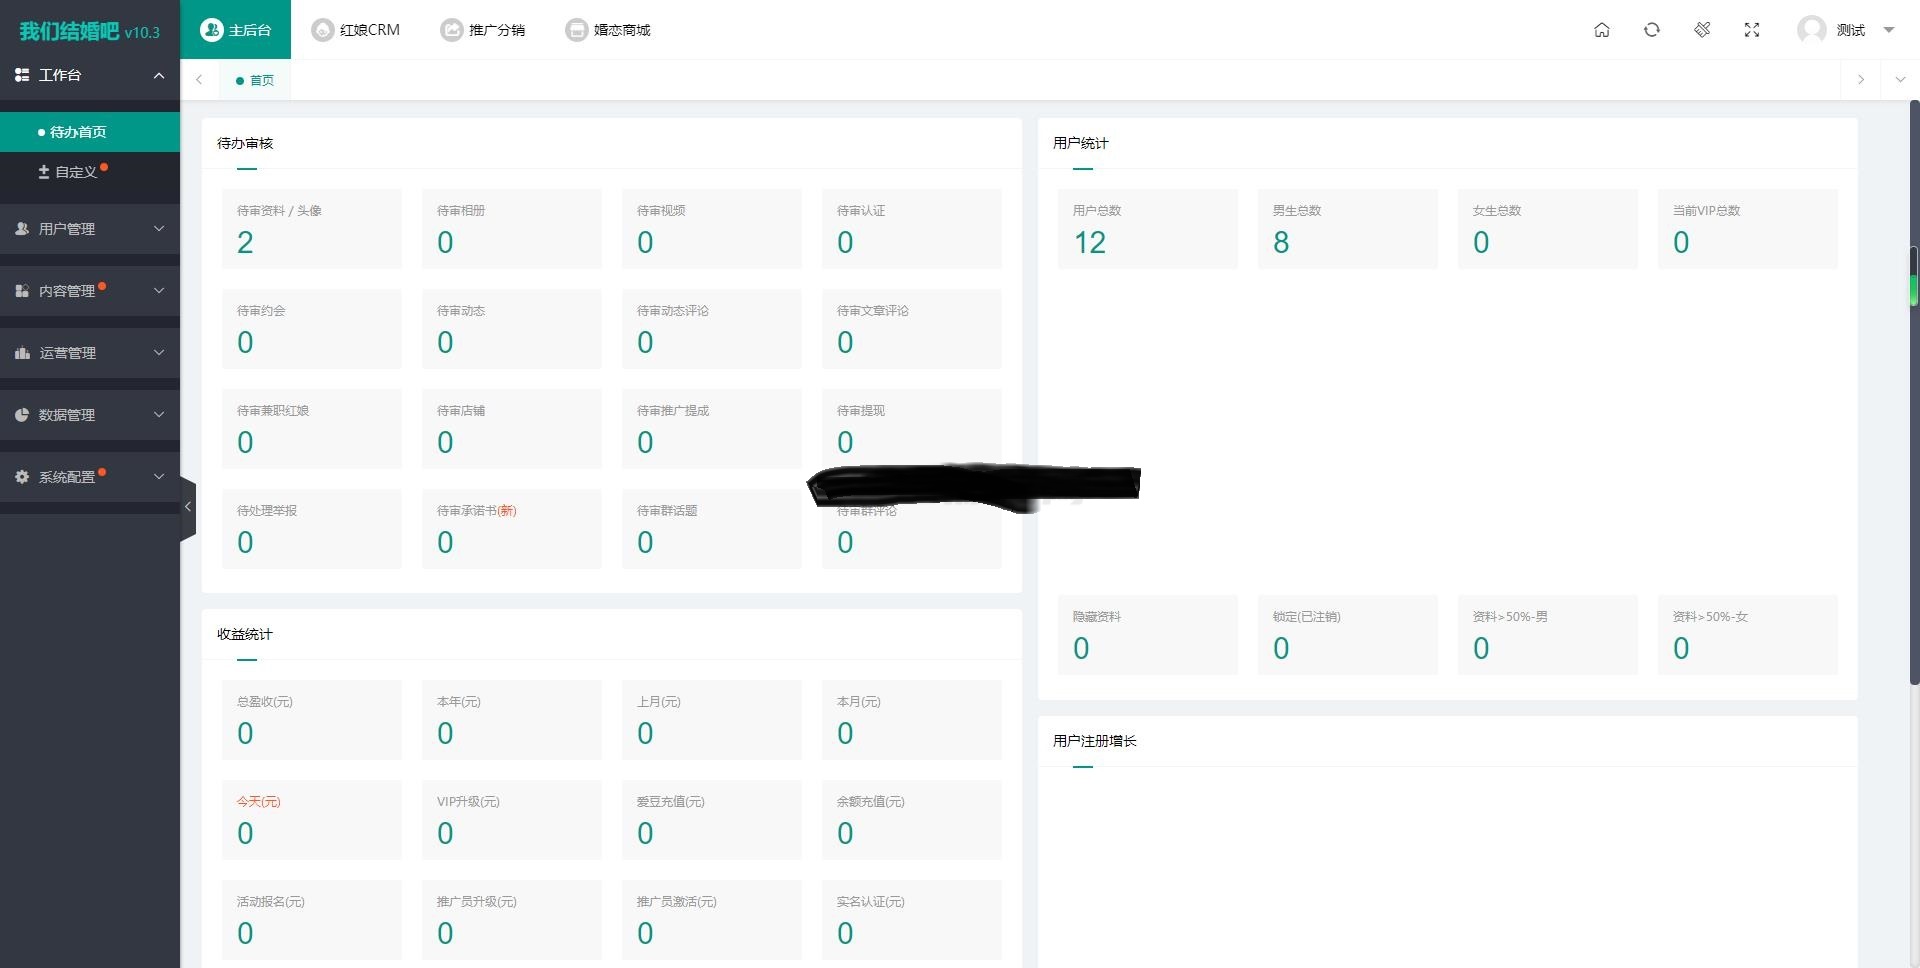
Task: Expand the 系统配置 sidebar menu
Action: coord(90,477)
